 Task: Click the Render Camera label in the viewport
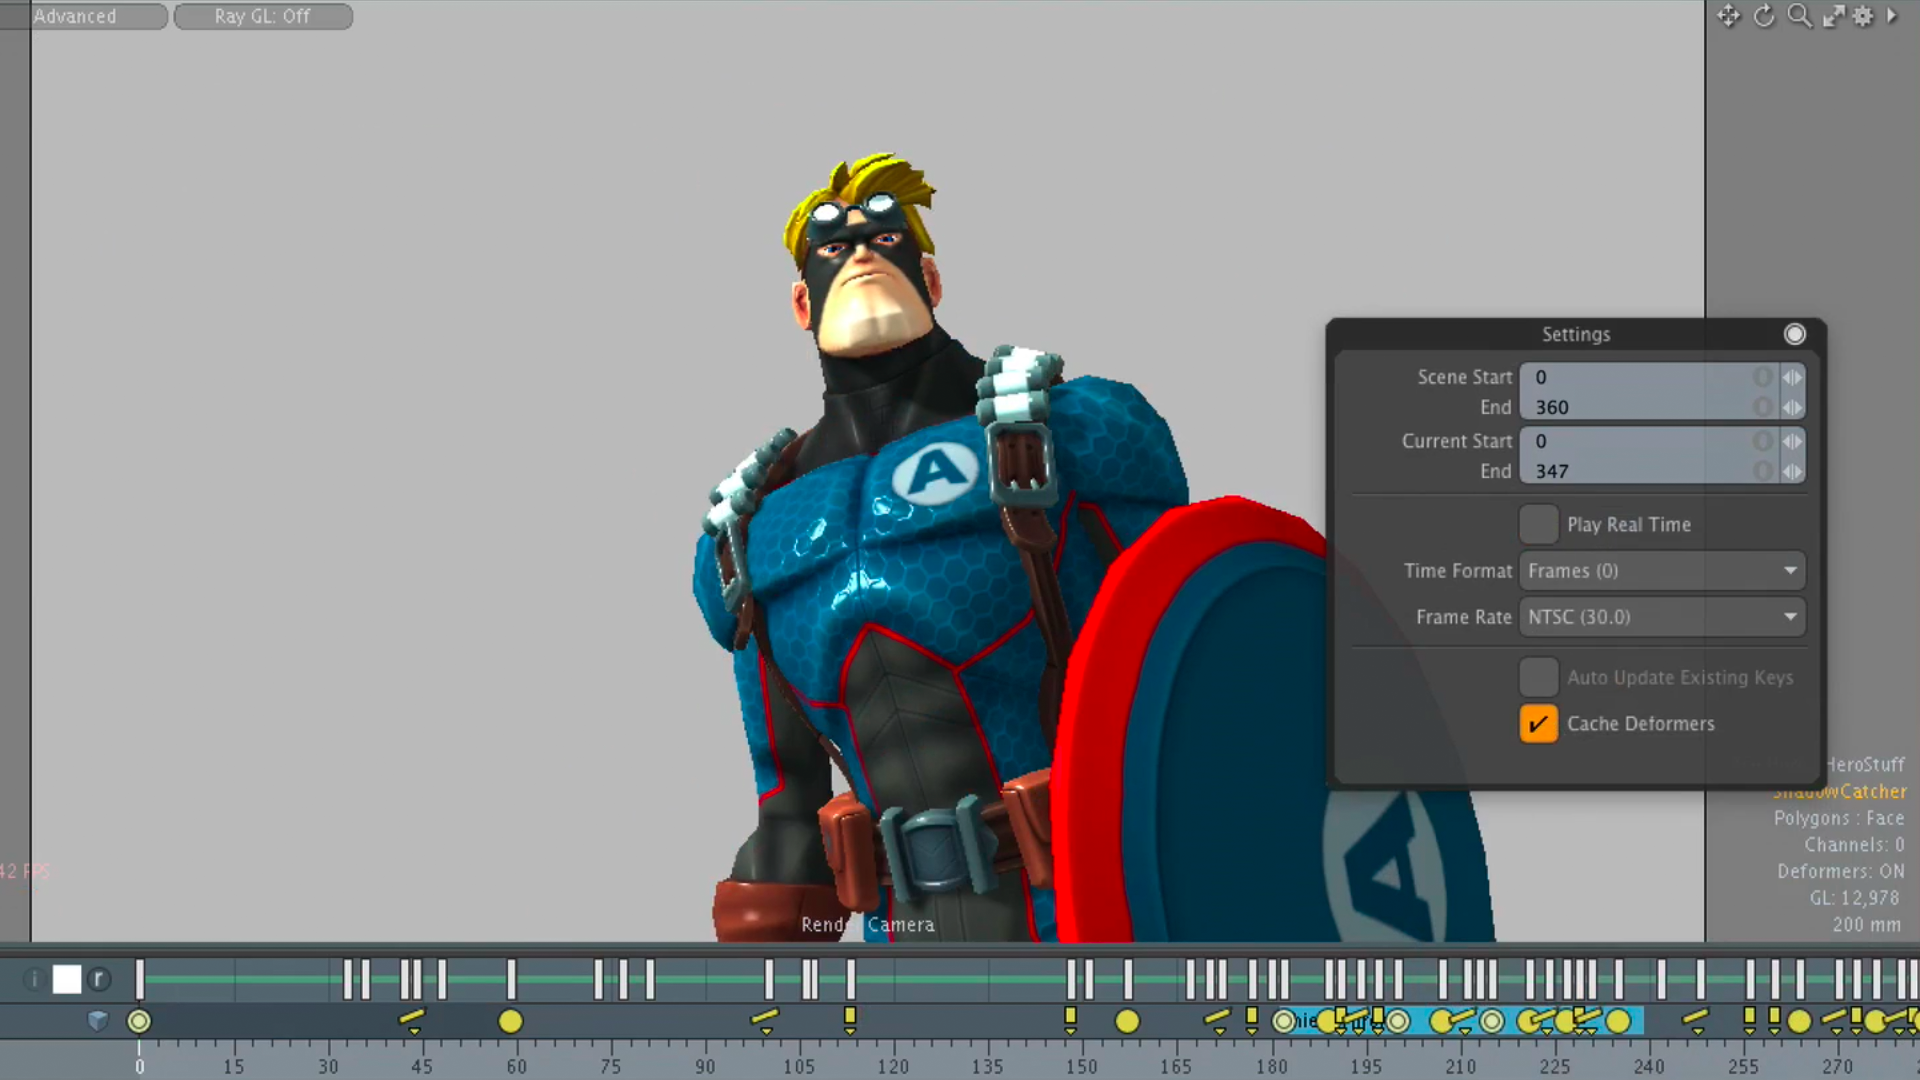click(x=867, y=924)
